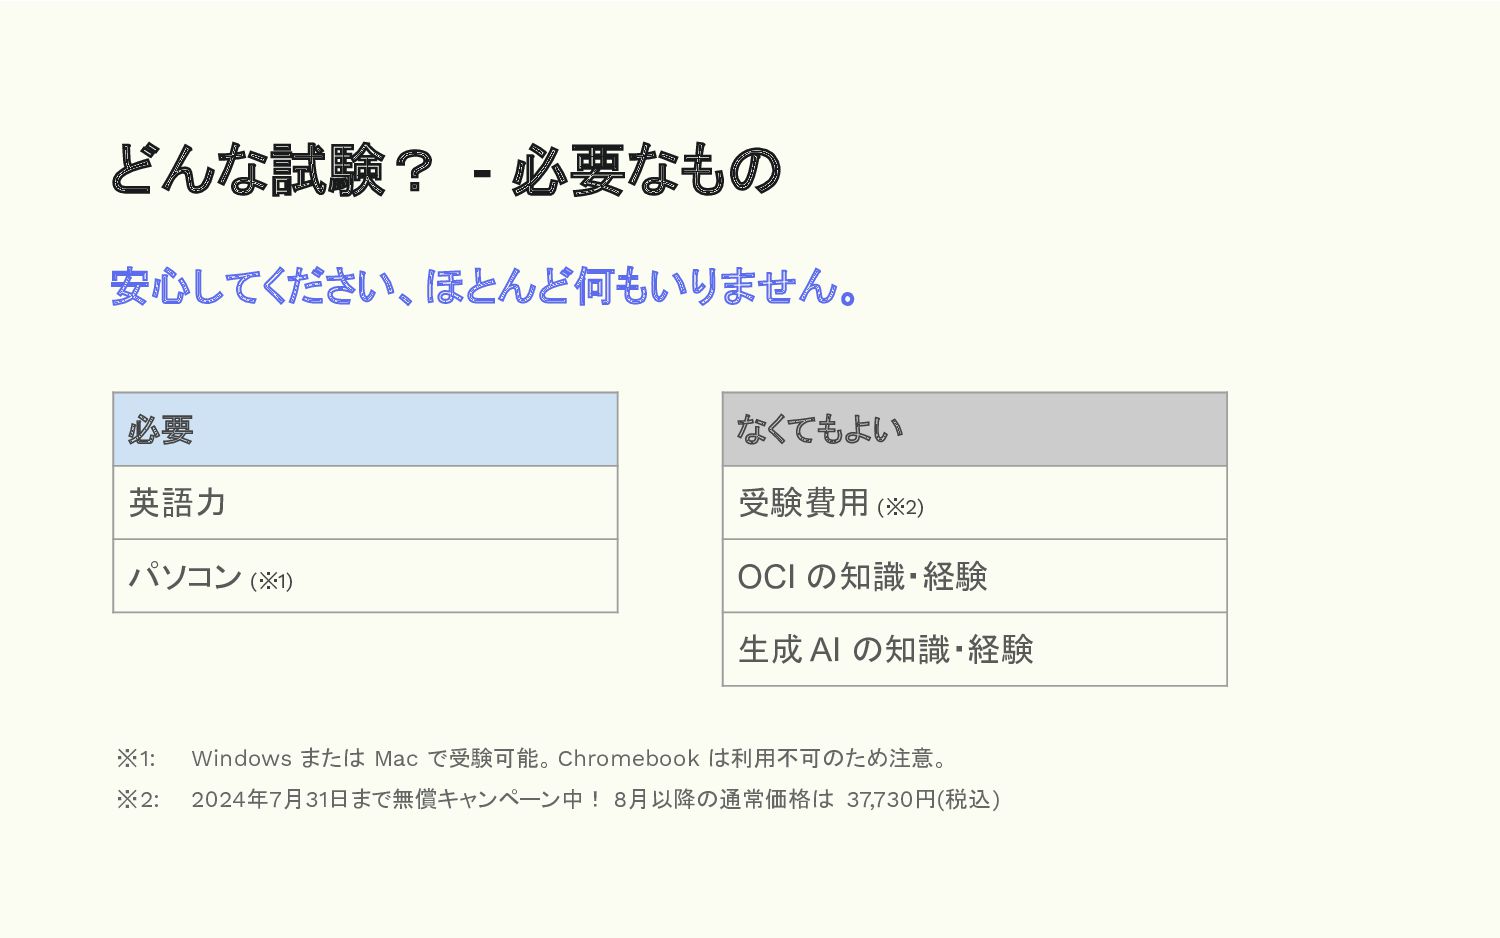This screenshot has width=1500, height=938.
Task: Click the パソコン table row
Action: [x=365, y=576]
